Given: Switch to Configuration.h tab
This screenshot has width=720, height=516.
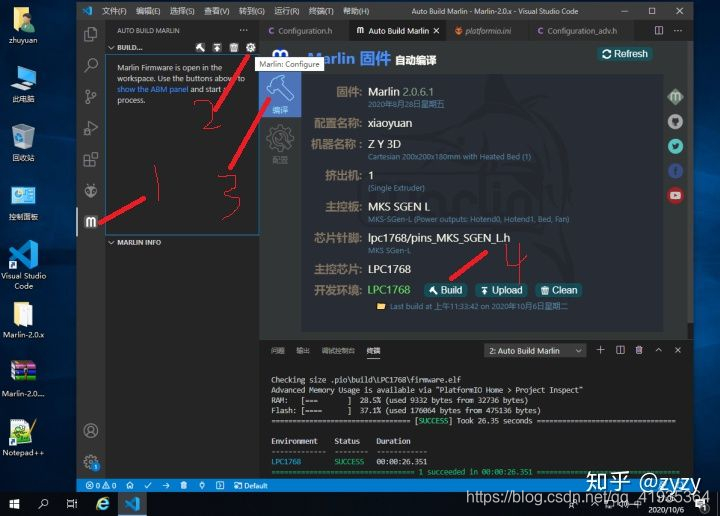Looking at the screenshot, I should click(x=305, y=31).
